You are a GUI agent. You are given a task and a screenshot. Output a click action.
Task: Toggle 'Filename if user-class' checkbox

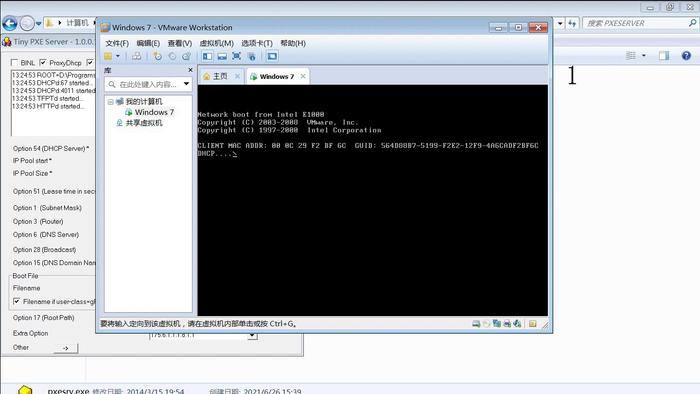pyautogui.click(x=17, y=302)
